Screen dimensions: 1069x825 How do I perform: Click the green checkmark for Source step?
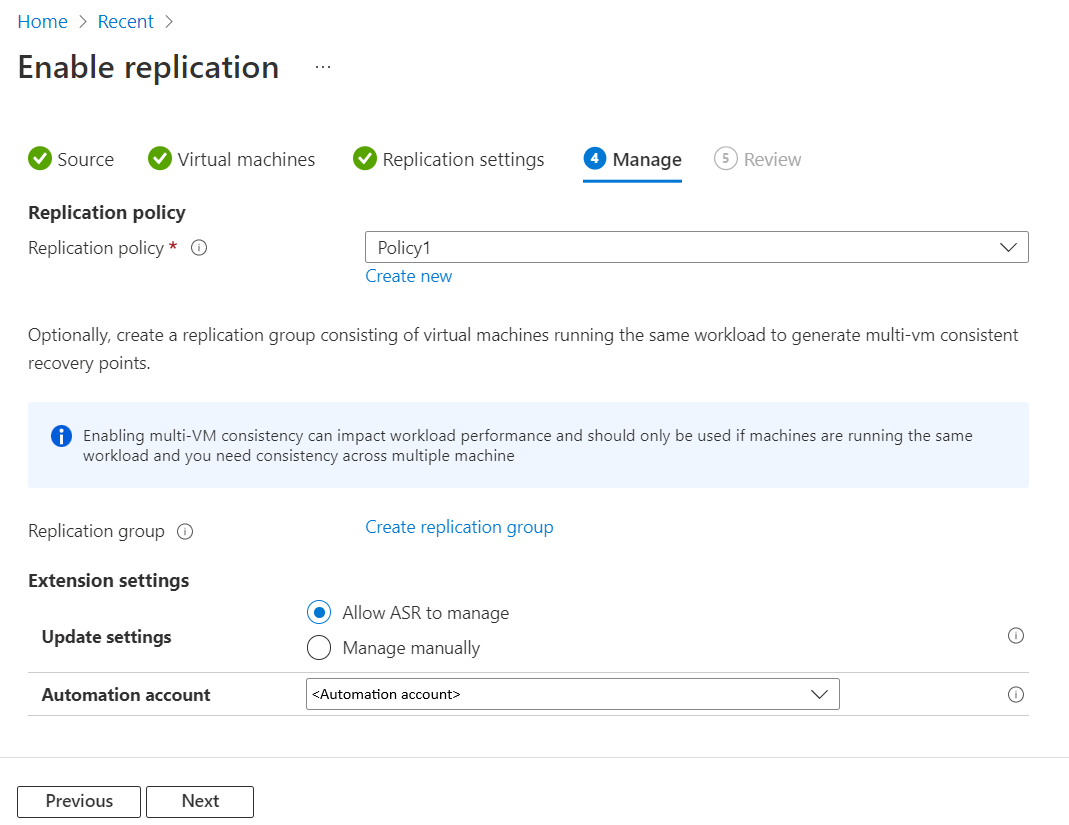(40, 158)
